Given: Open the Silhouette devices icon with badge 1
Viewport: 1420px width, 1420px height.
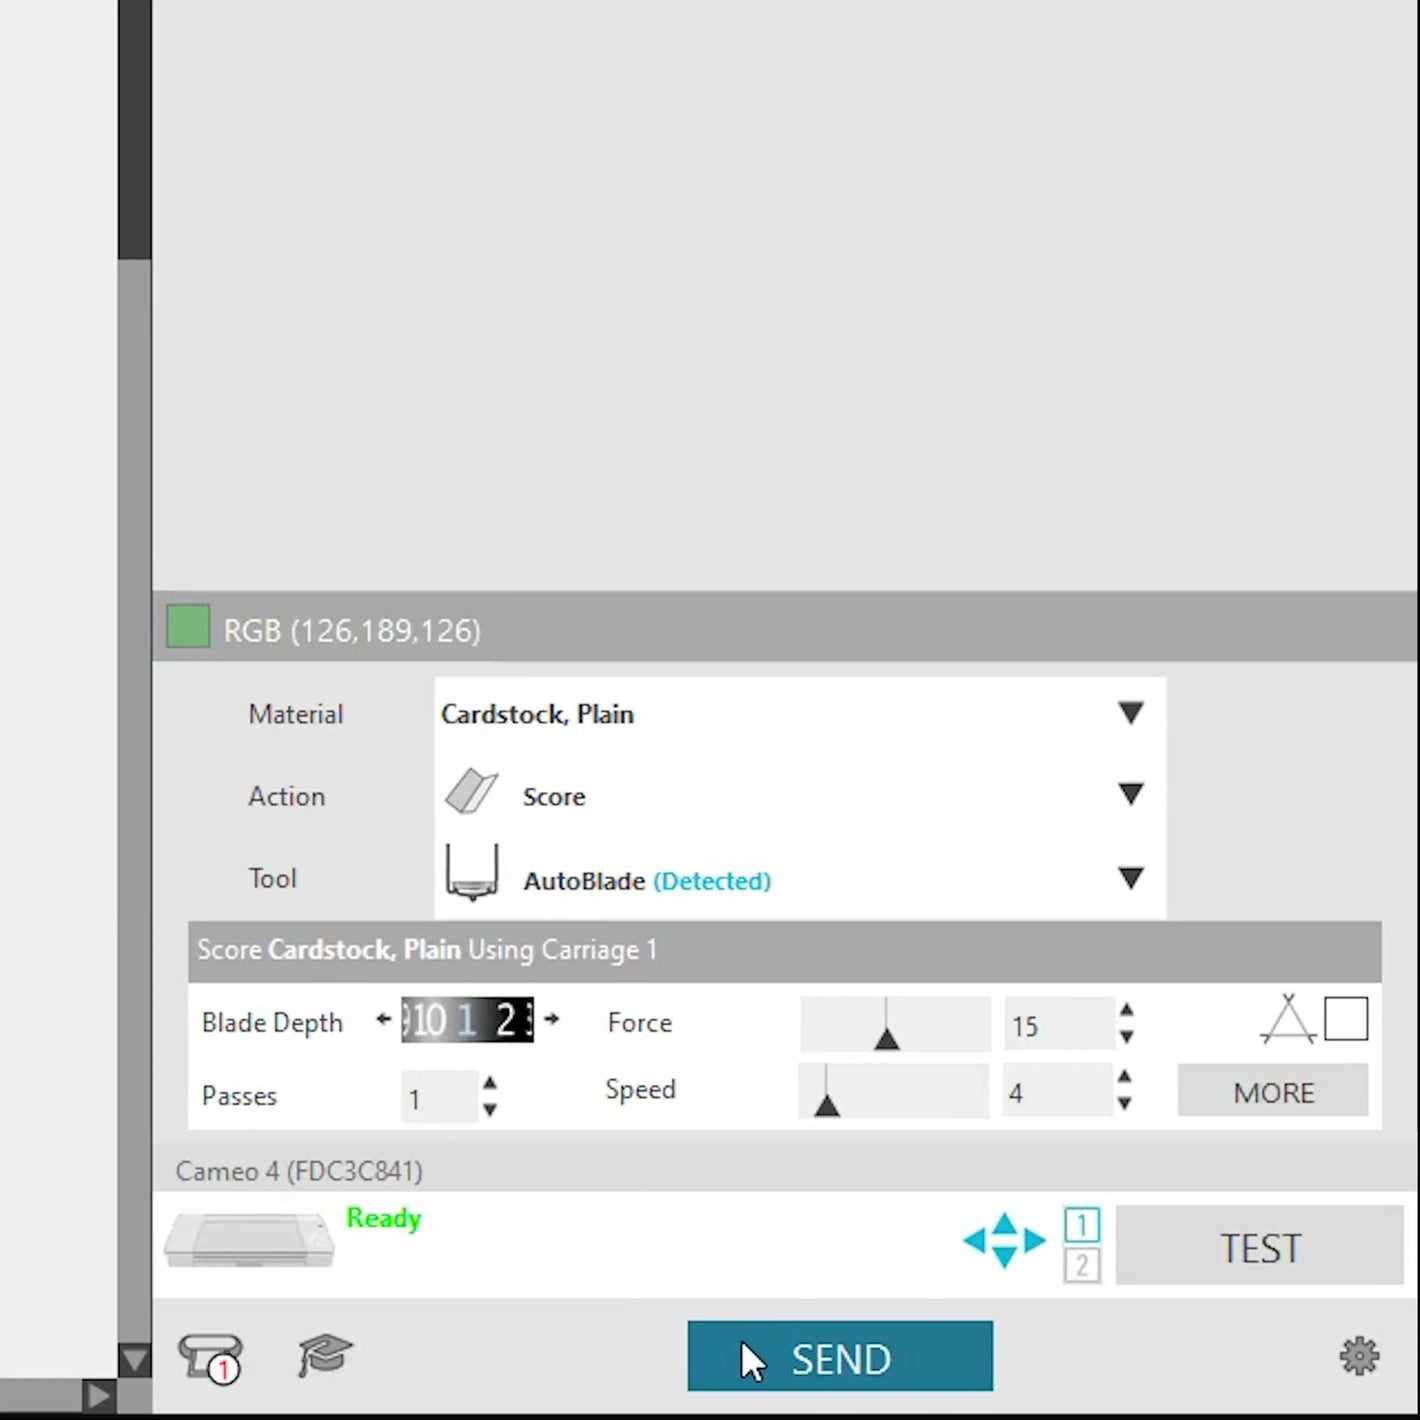Looking at the screenshot, I should pyautogui.click(x=211, y=1357).
